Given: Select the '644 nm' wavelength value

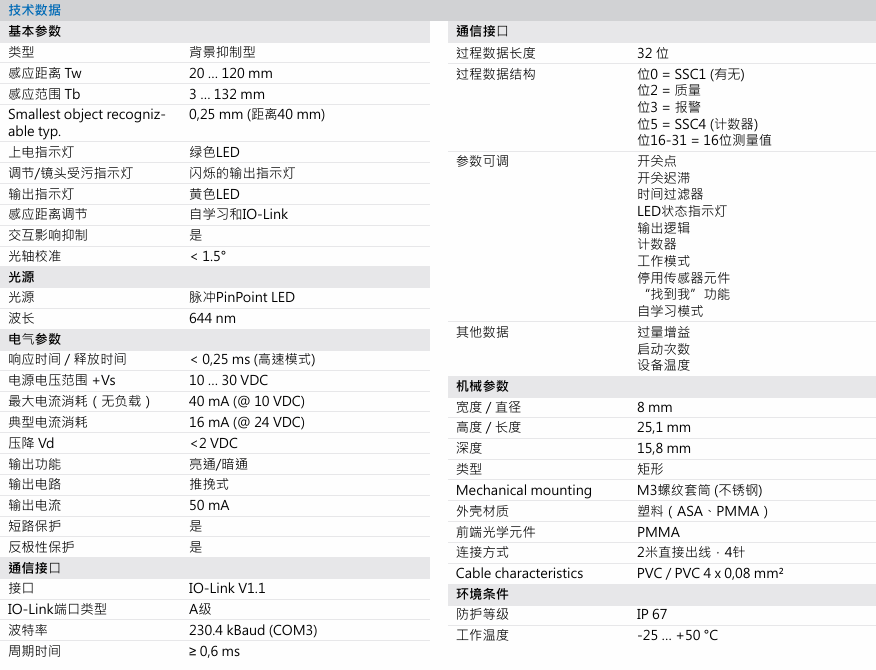Looking at the screenshot, I should (212, 319).
